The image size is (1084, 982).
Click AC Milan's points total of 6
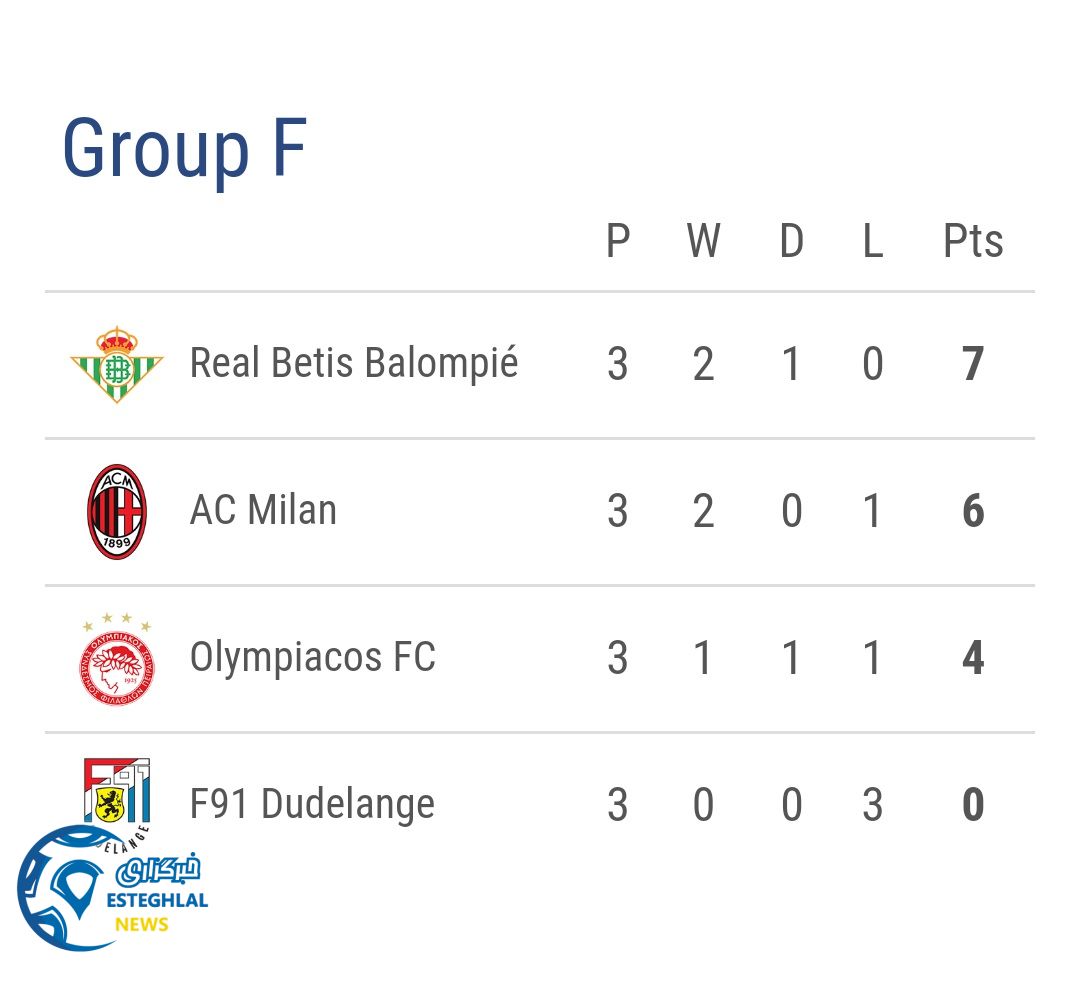[x=972, y=511]
